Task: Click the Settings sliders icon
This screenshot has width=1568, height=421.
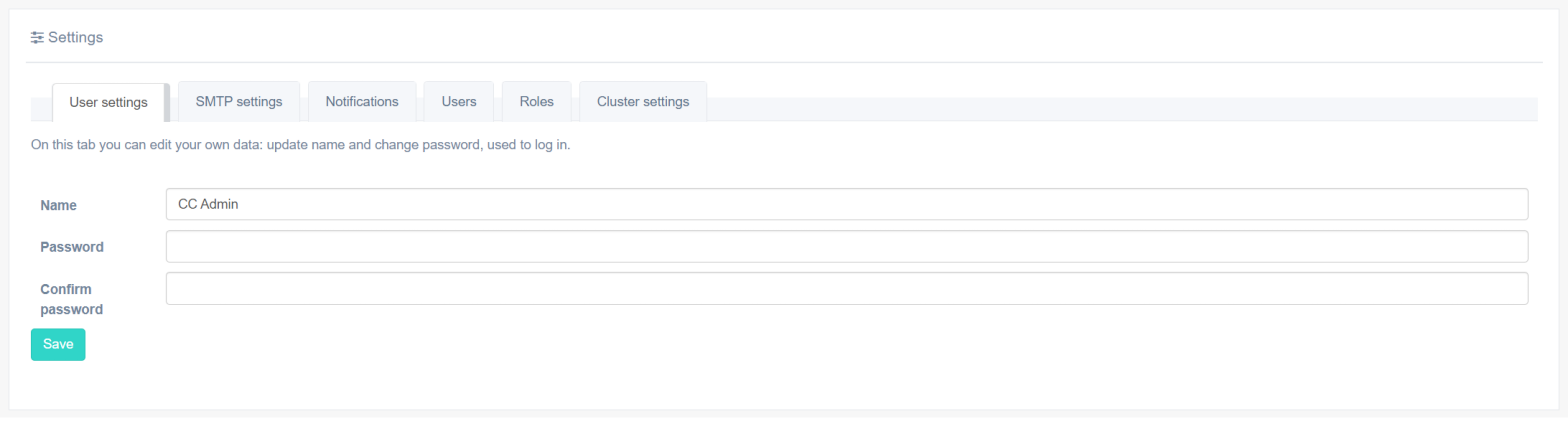Action: click(x=38, y=38)
